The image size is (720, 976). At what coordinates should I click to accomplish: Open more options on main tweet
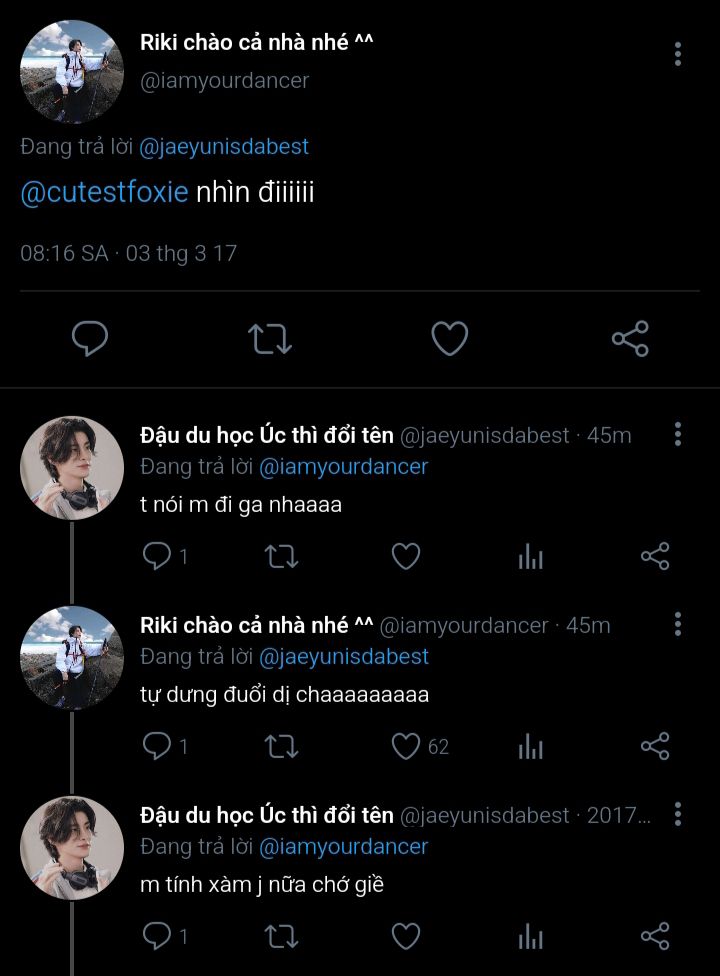tap(678, 54)
